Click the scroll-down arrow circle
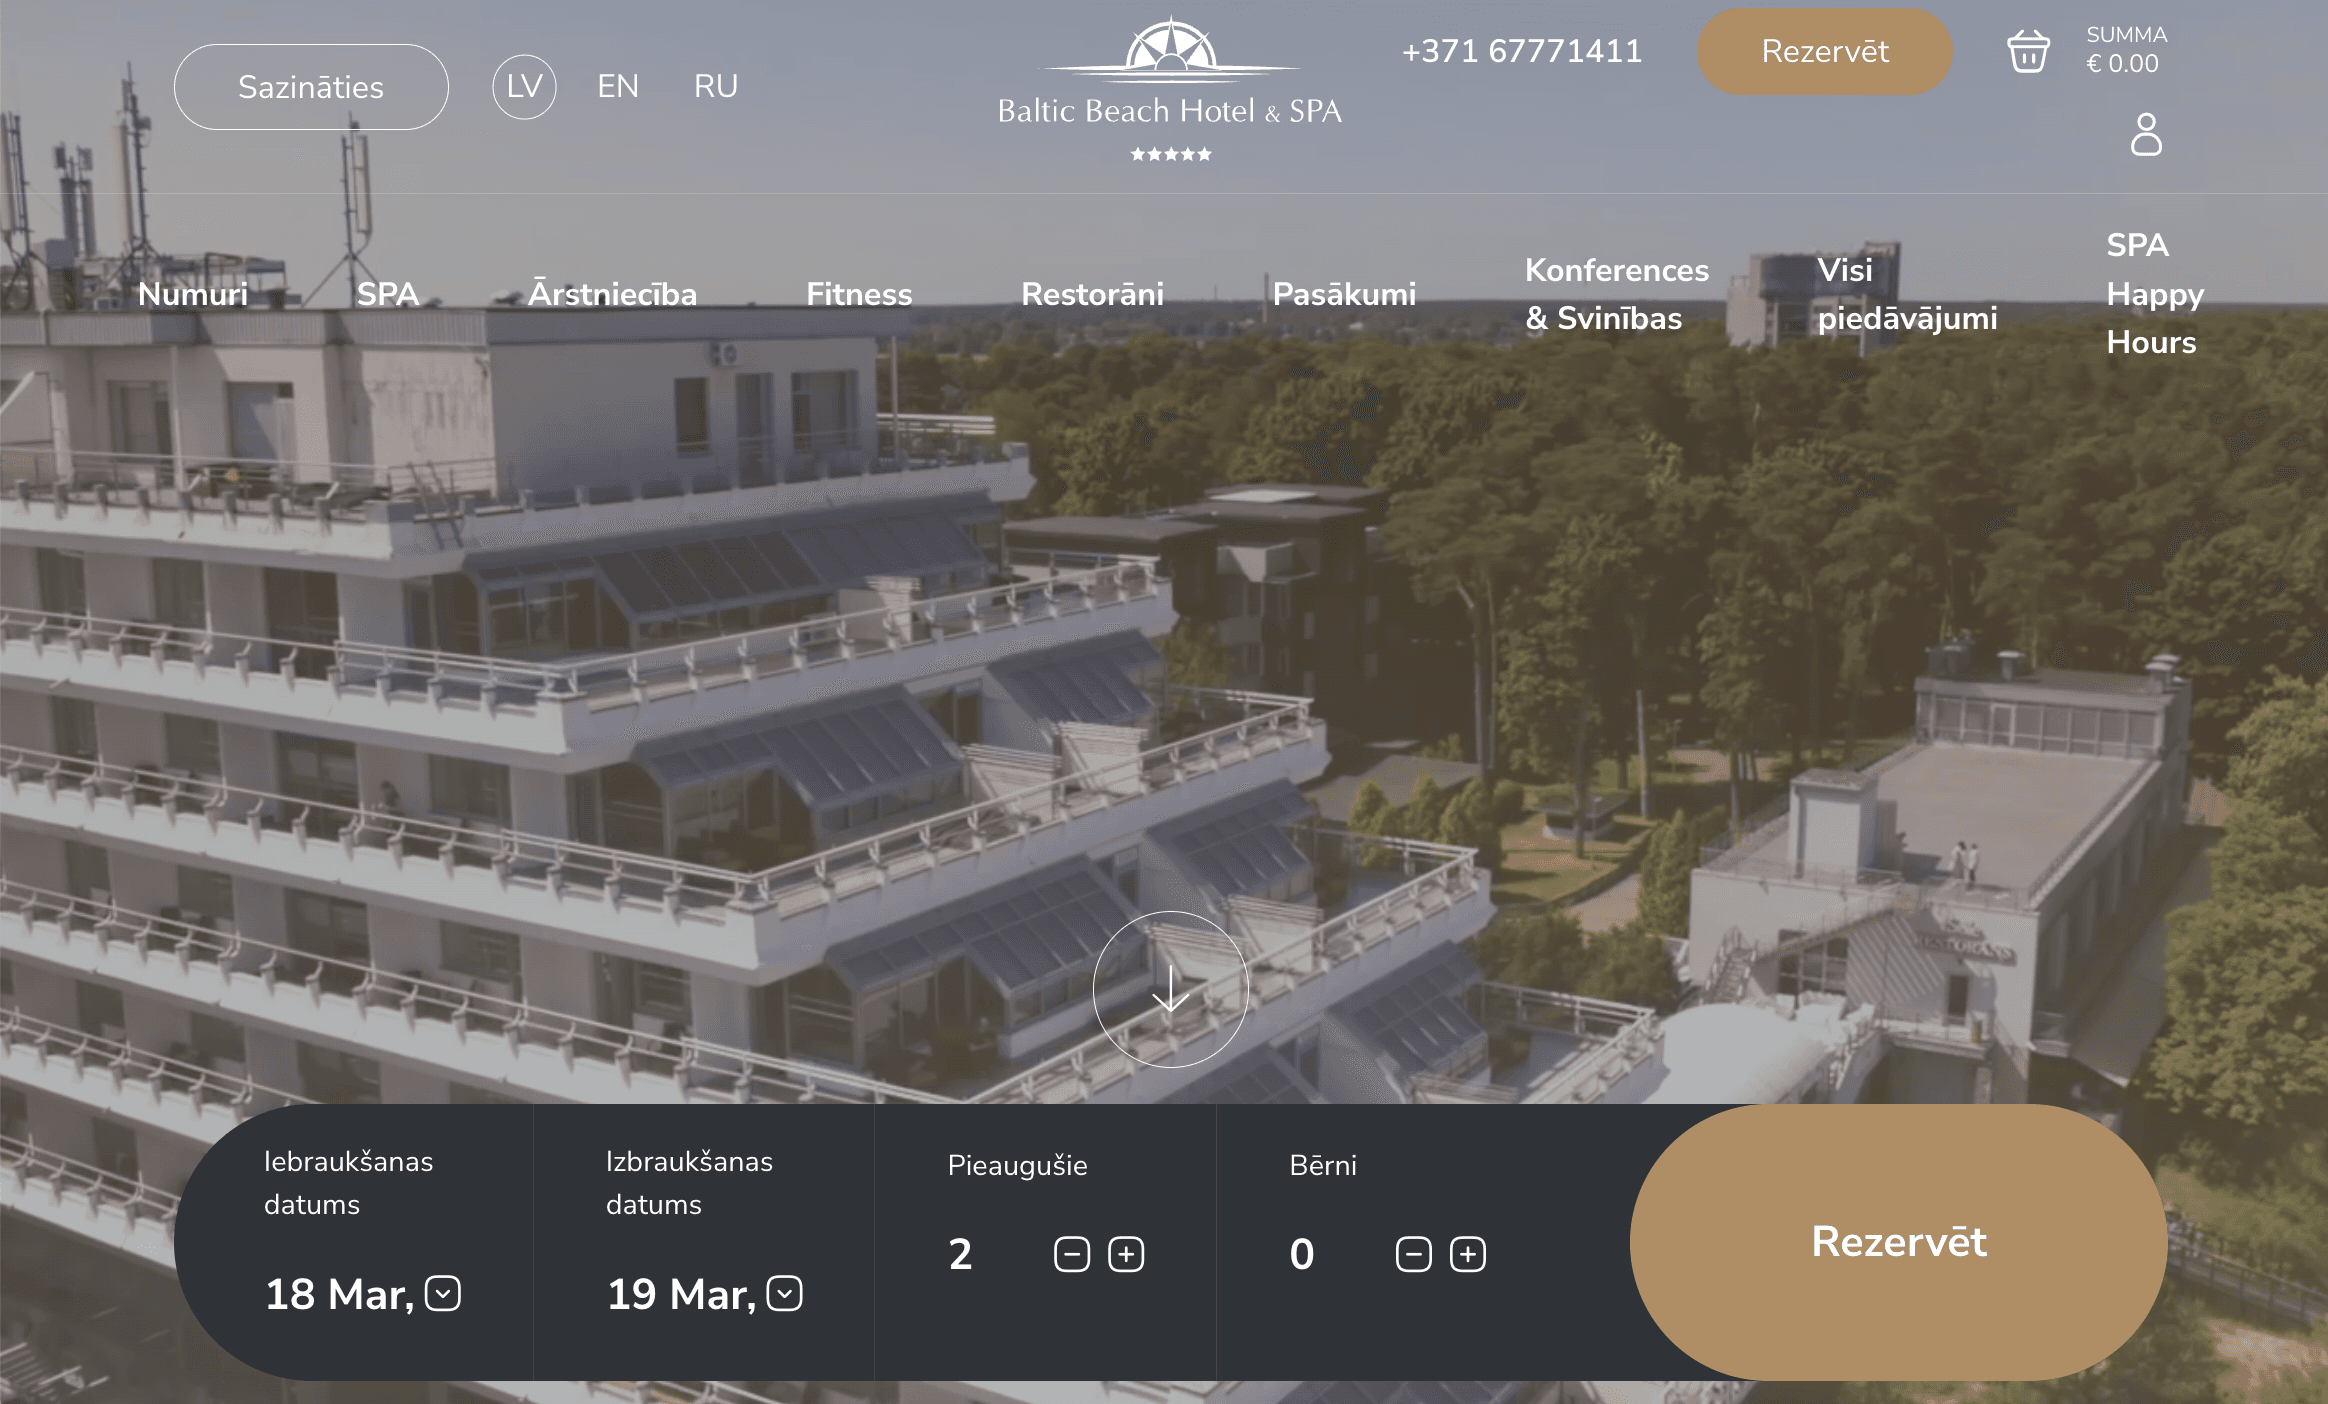 pyautogui.click(x=1170, y=989)
